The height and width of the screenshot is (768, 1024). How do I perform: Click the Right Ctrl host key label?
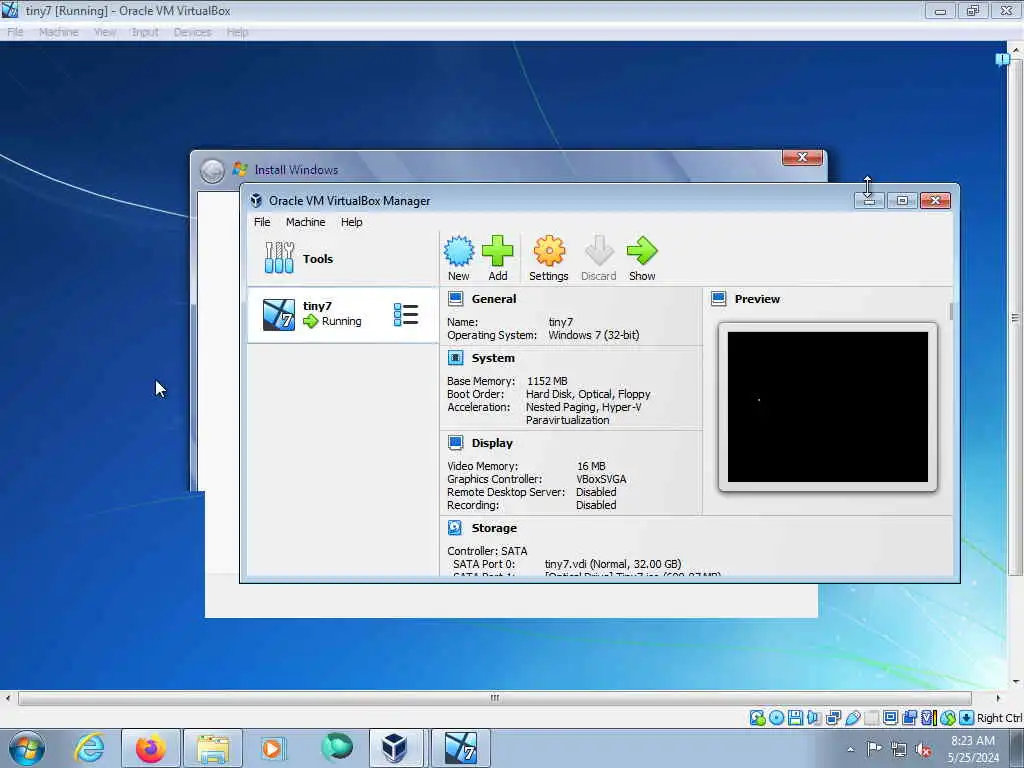click(x=999, y=718)
